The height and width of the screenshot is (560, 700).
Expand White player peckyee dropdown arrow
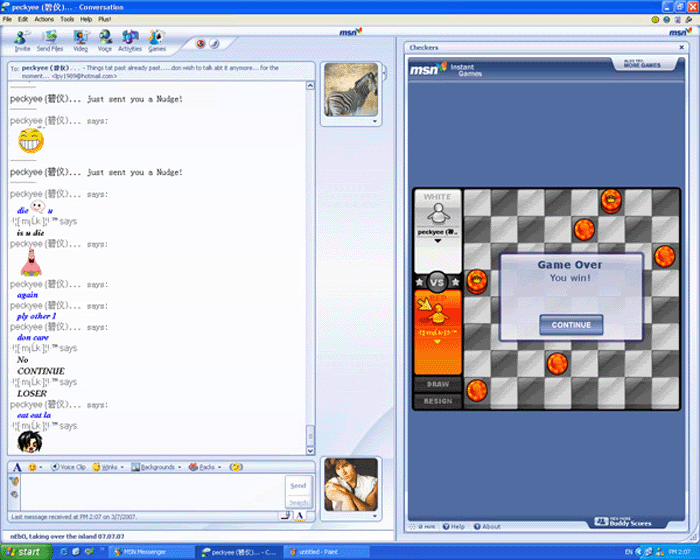pos(438,241)
